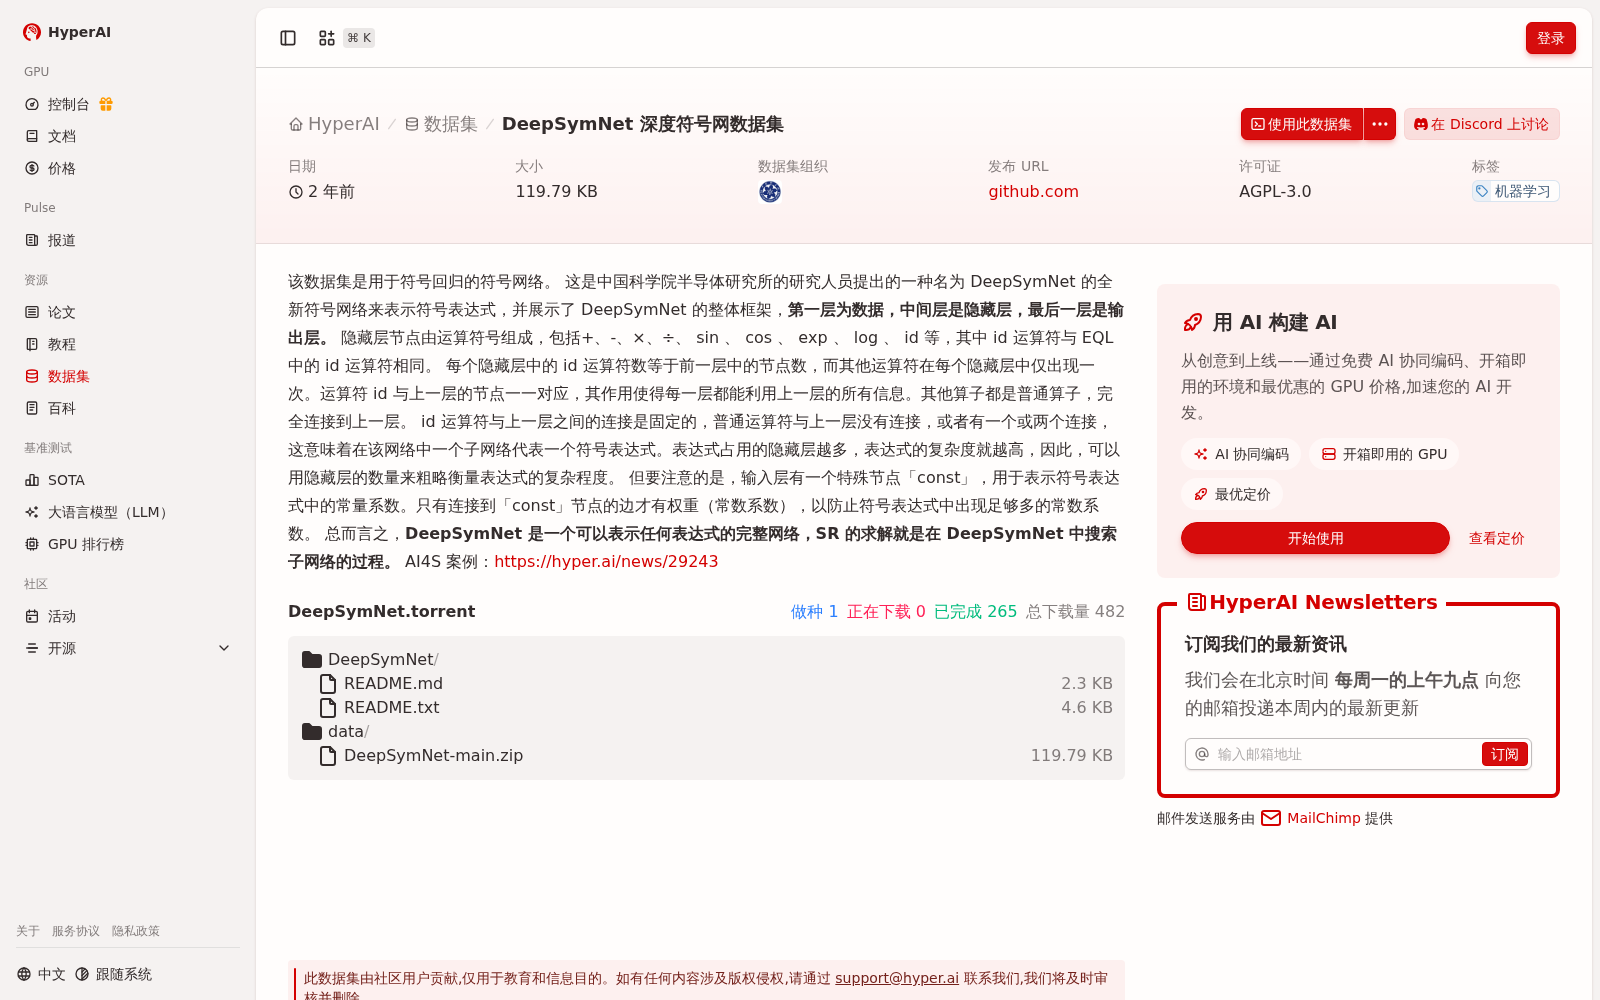Open the 隐私政策 footer link

tap(136, 931)
